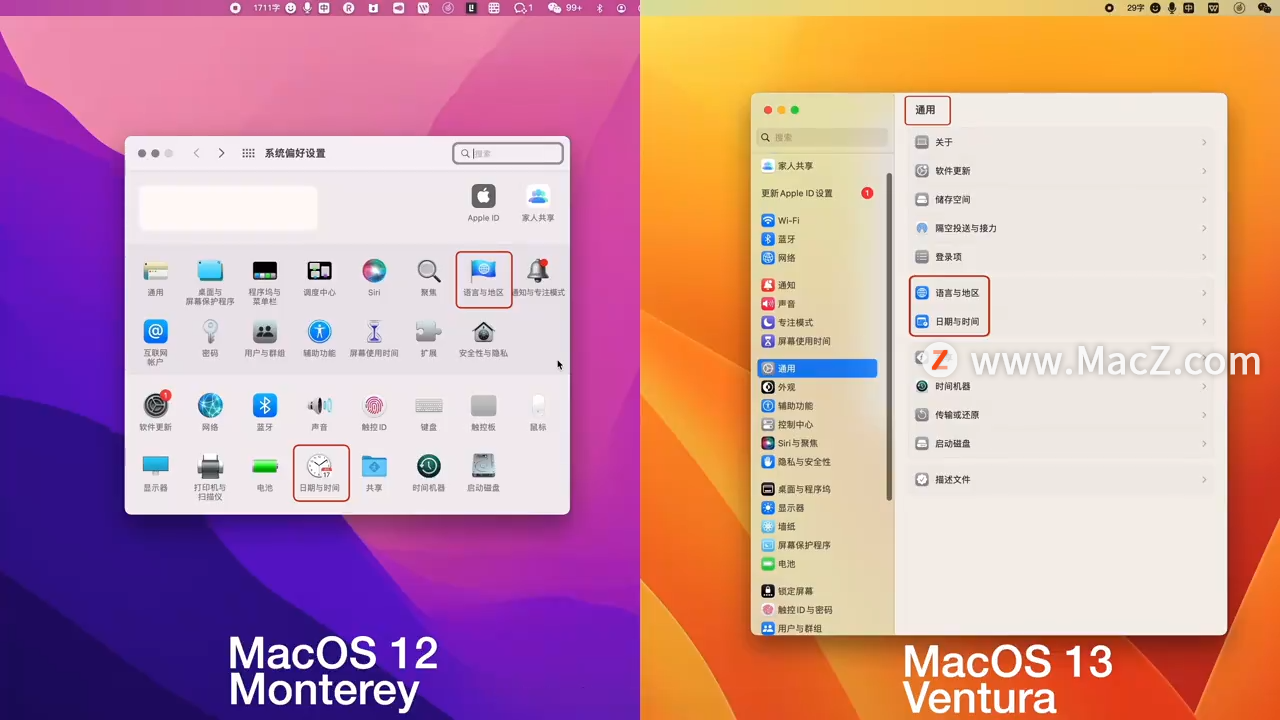The height and width of the screenshot is (720, 1280).
Task: Open the 传输或还原 row
Action: (x=1061, y=414)
